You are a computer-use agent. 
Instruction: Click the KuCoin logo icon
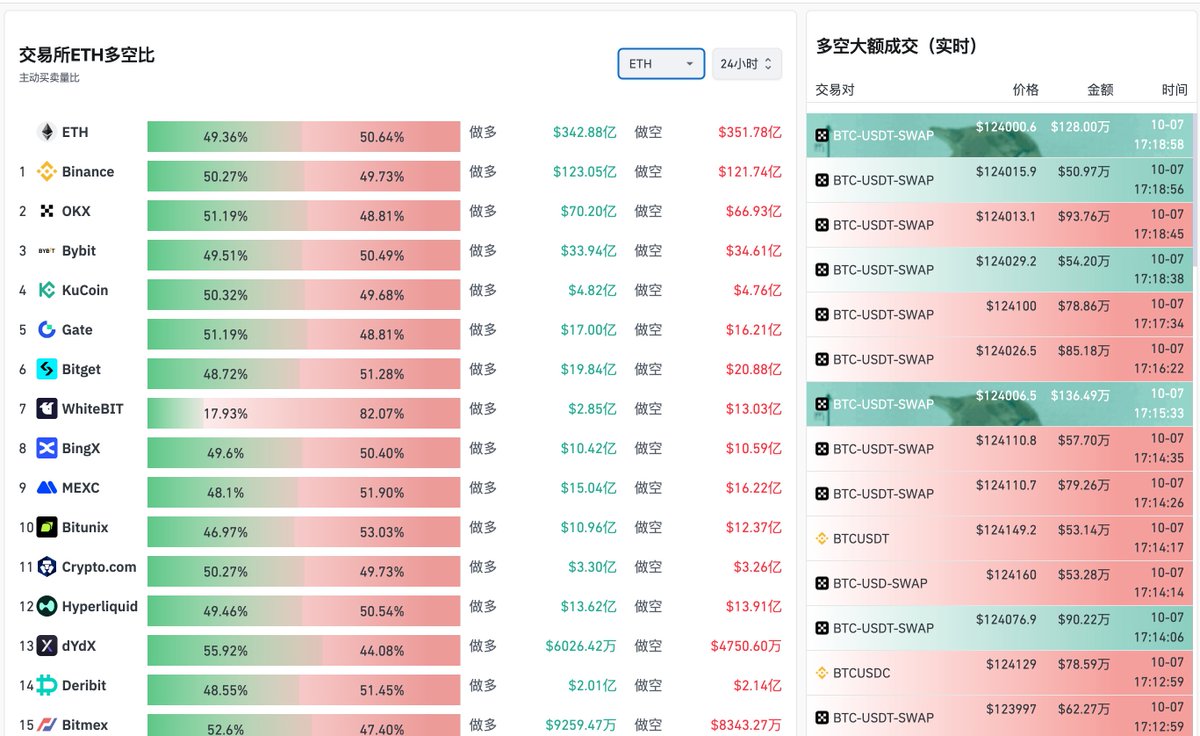47,290
